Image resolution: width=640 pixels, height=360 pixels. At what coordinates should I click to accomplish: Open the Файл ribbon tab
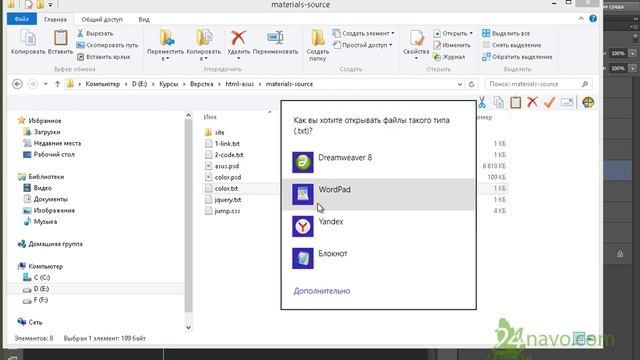[x=22, y=19]
